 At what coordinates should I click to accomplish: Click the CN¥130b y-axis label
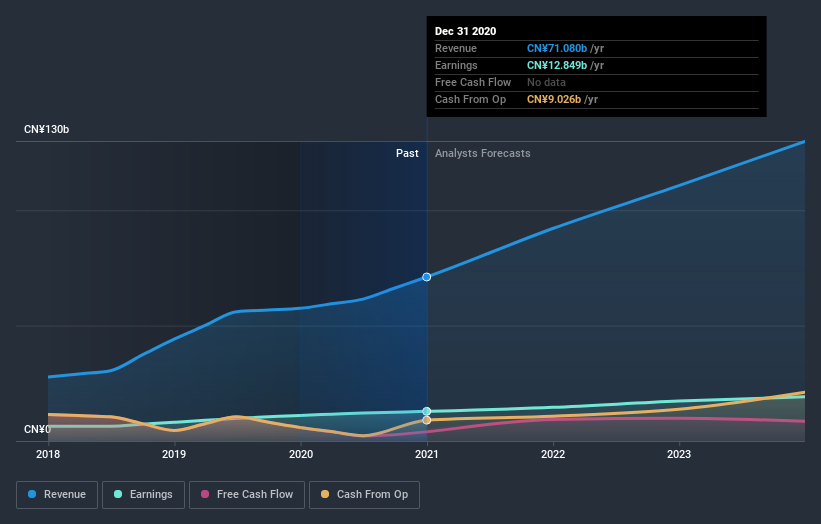[47, 129]
